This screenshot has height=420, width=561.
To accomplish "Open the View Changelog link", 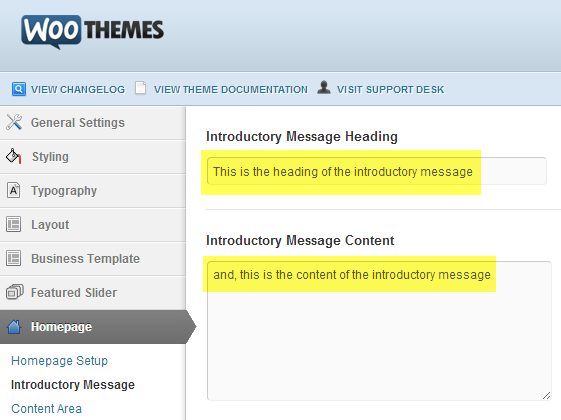I will click(x=78, y=89).
